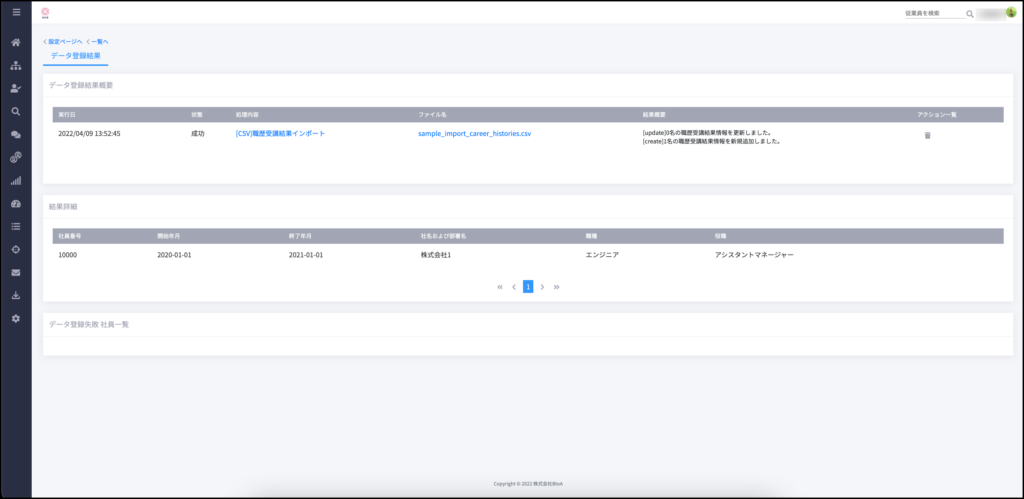Click the 株式会社1 company cell

tap(436, 255)
